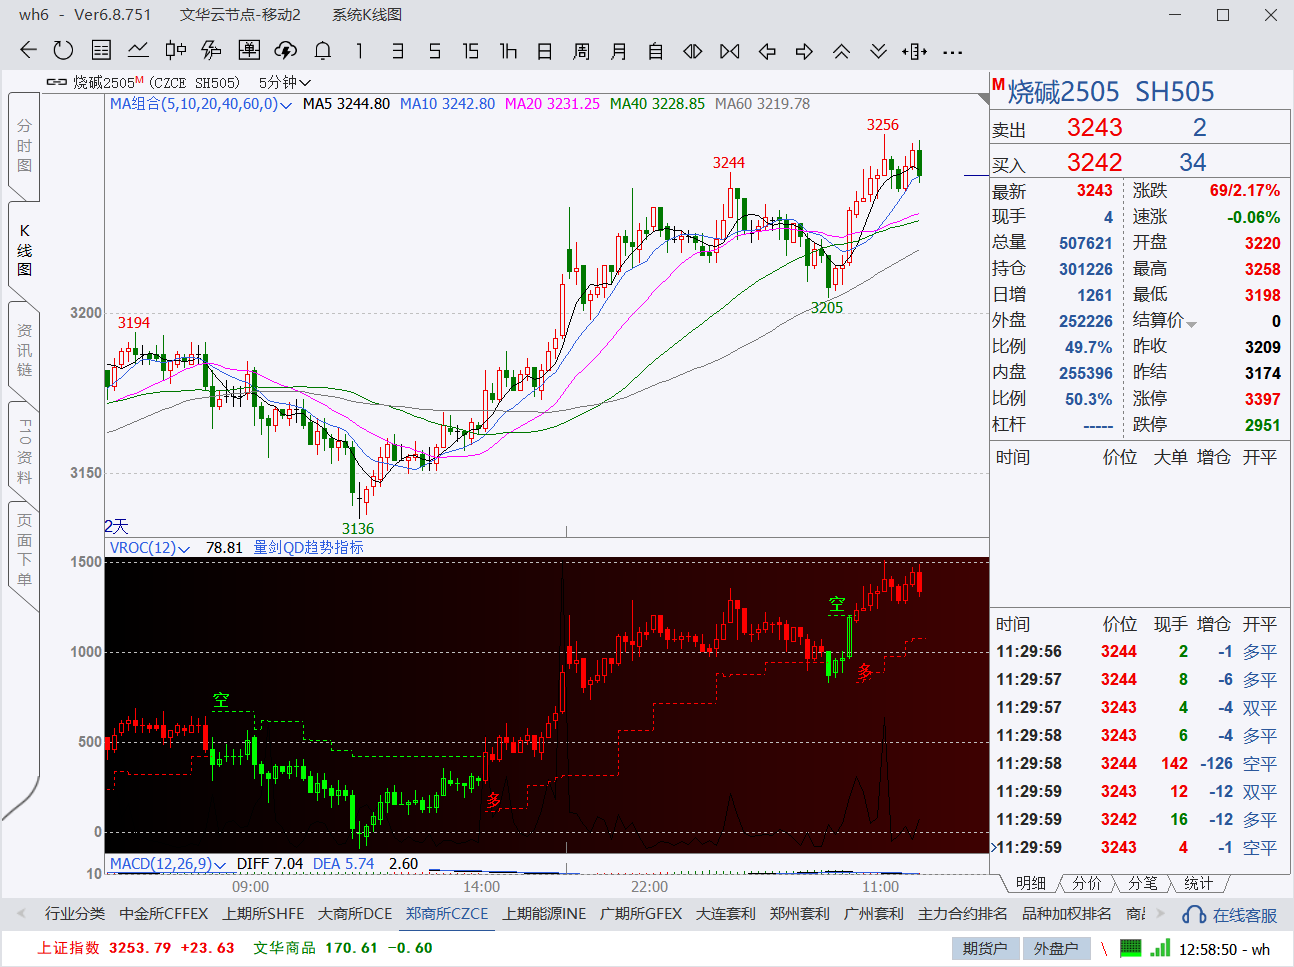
Task: Select the monthly (月) period button
Action: 619,50
